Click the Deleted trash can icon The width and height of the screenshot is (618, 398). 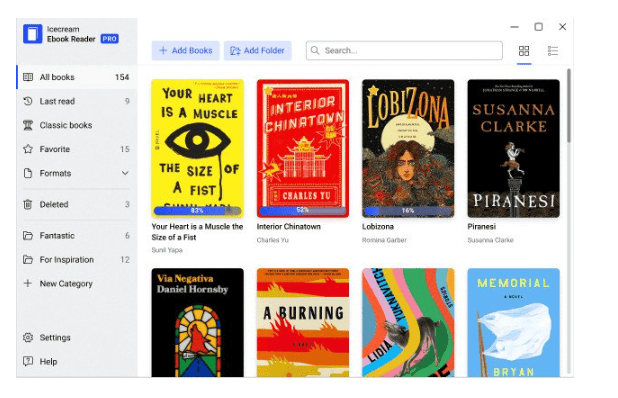28,204
